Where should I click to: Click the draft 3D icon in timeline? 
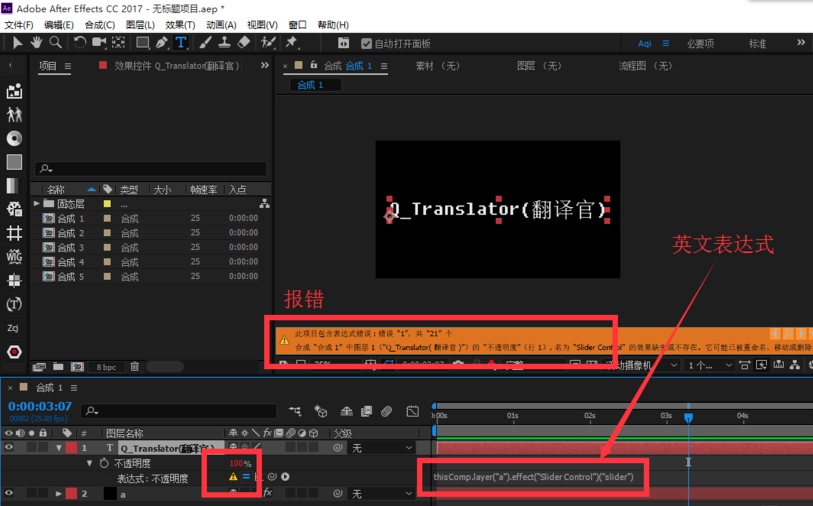pyautogui.click(x=320, y=411)
